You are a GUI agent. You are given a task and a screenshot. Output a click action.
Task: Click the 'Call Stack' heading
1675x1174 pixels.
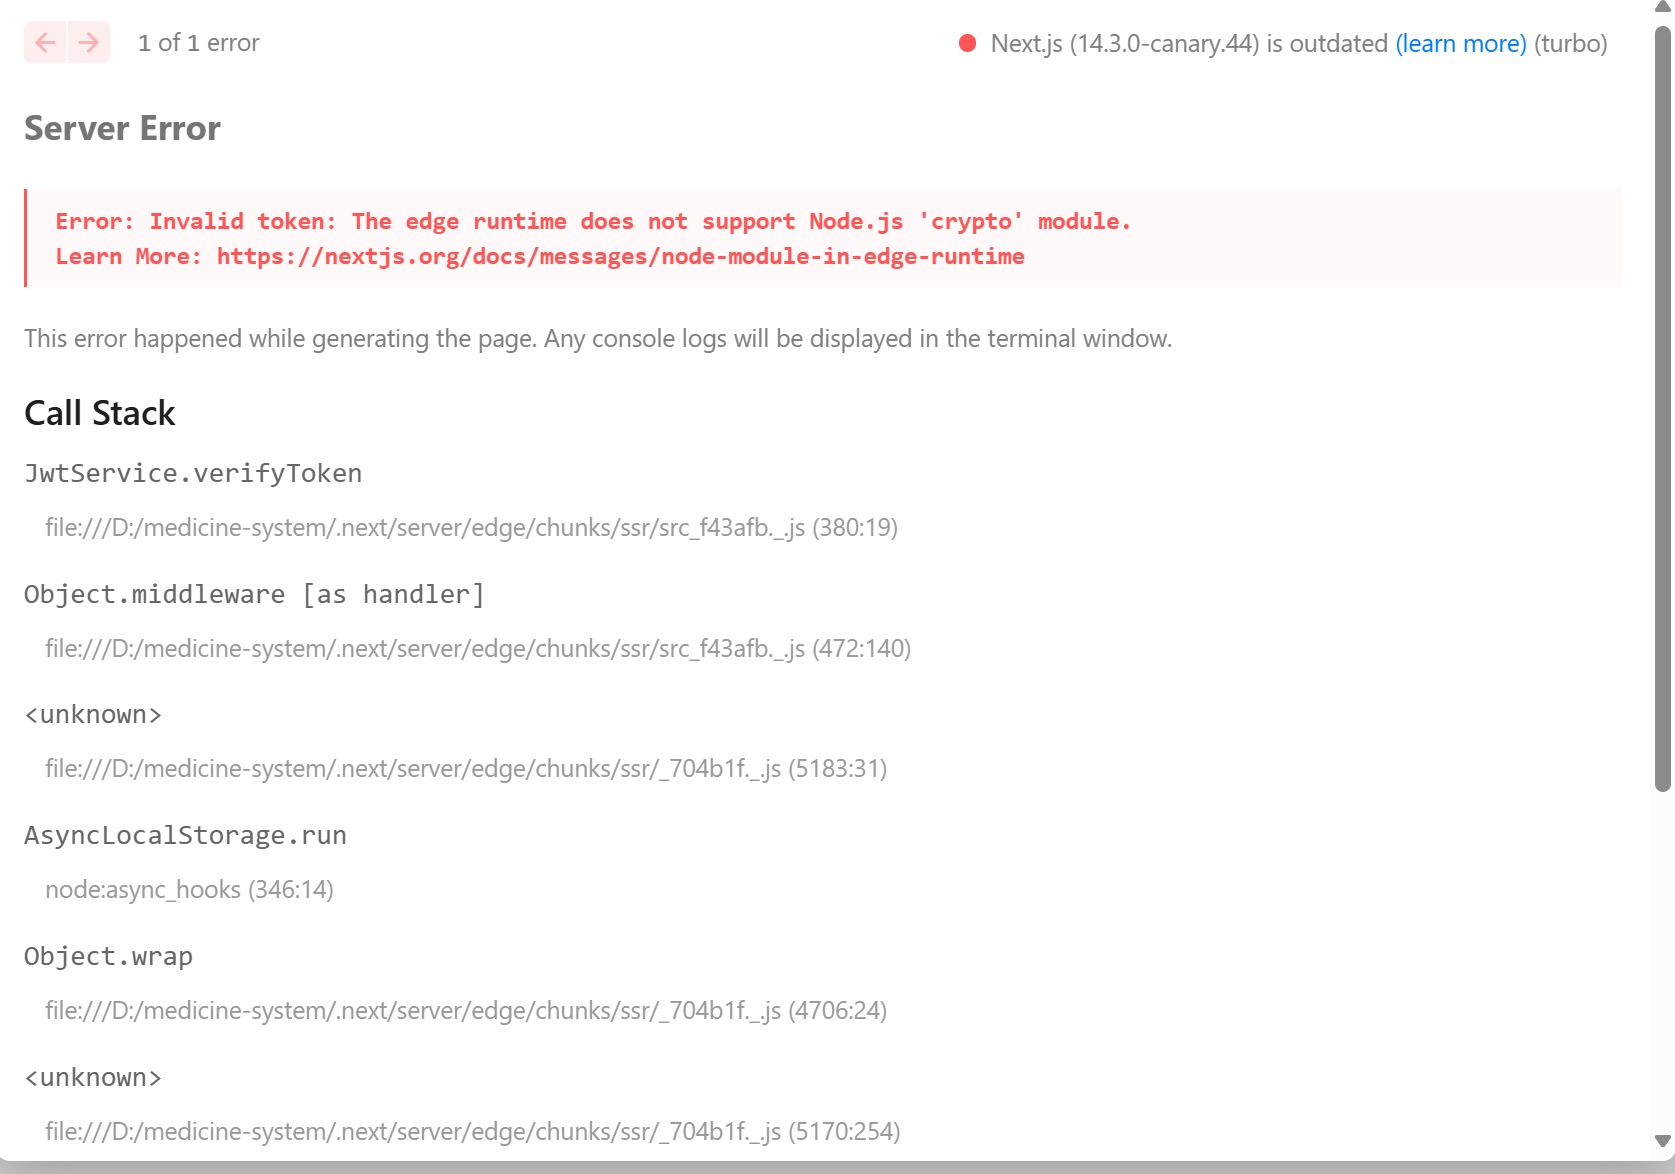(x=99, y=413)
